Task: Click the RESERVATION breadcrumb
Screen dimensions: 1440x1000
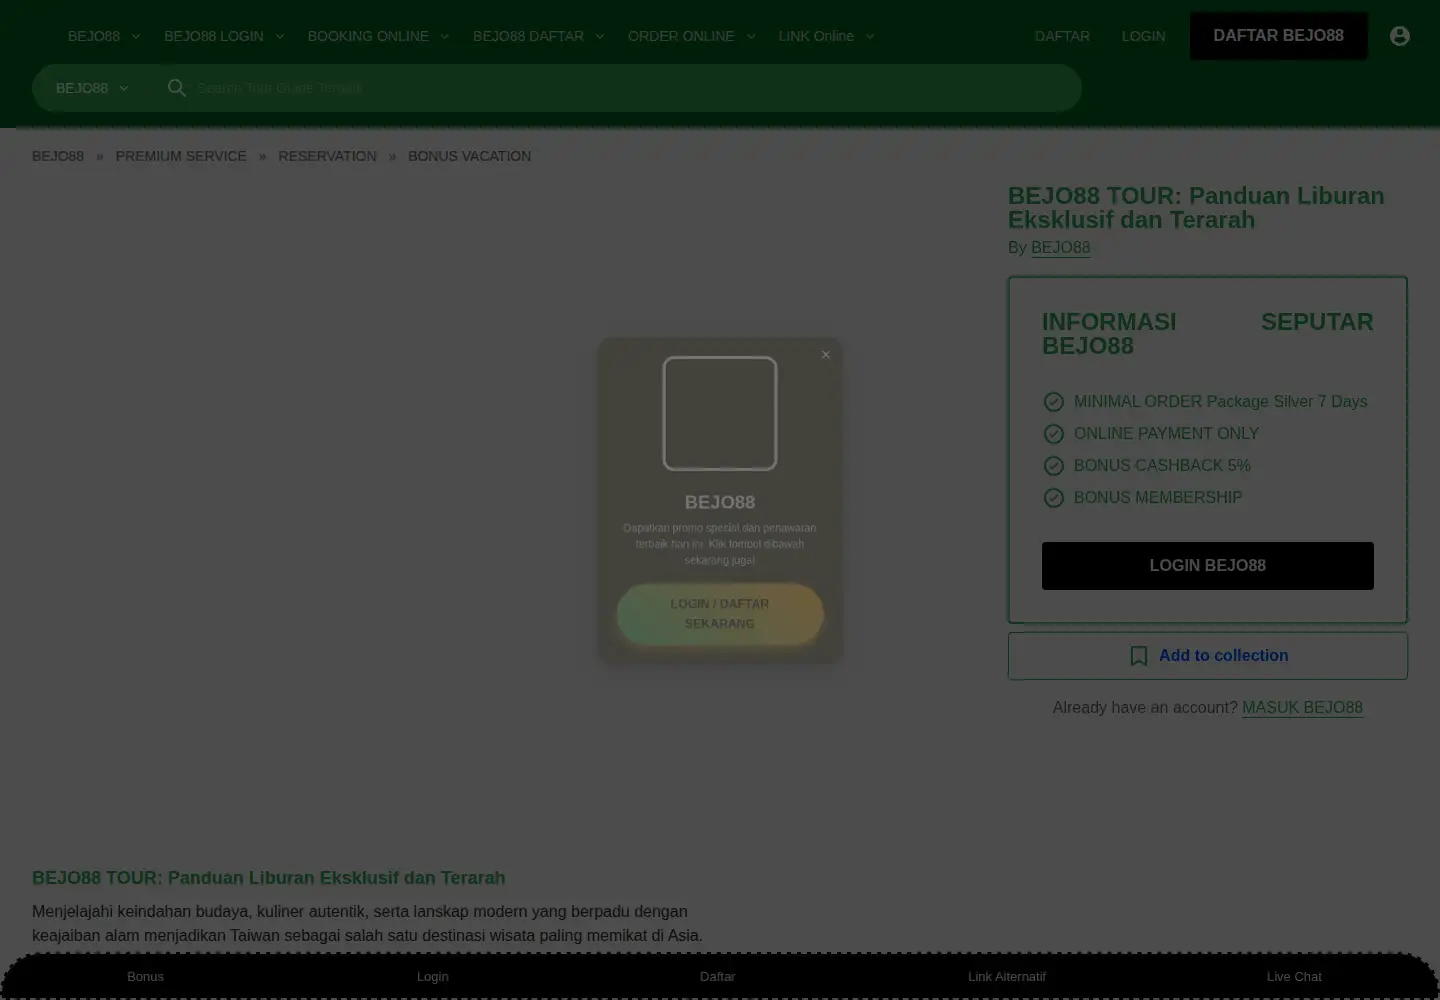Action: [x=327, y=156]
